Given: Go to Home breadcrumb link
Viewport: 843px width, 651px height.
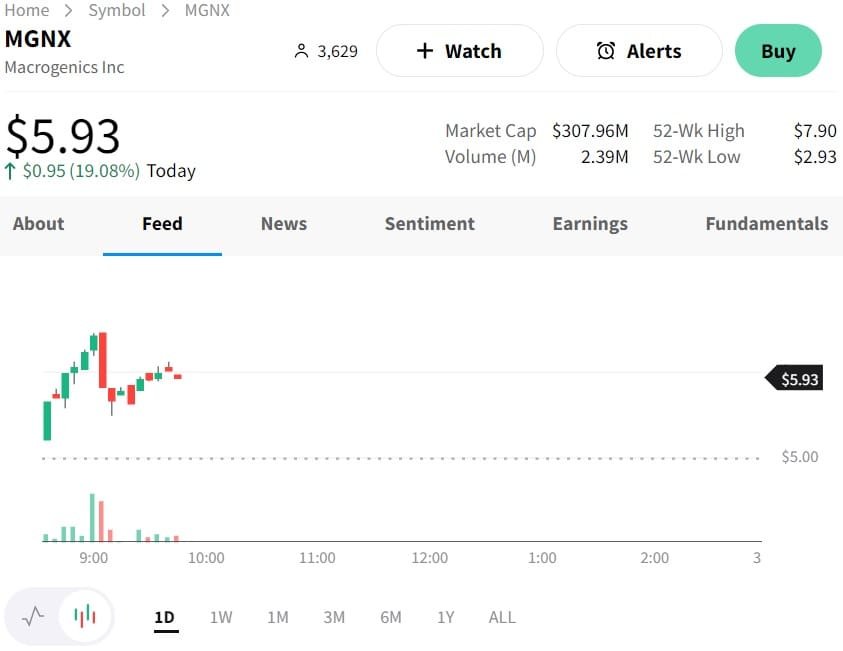Looking at the screenshot, I should point(27,10).
